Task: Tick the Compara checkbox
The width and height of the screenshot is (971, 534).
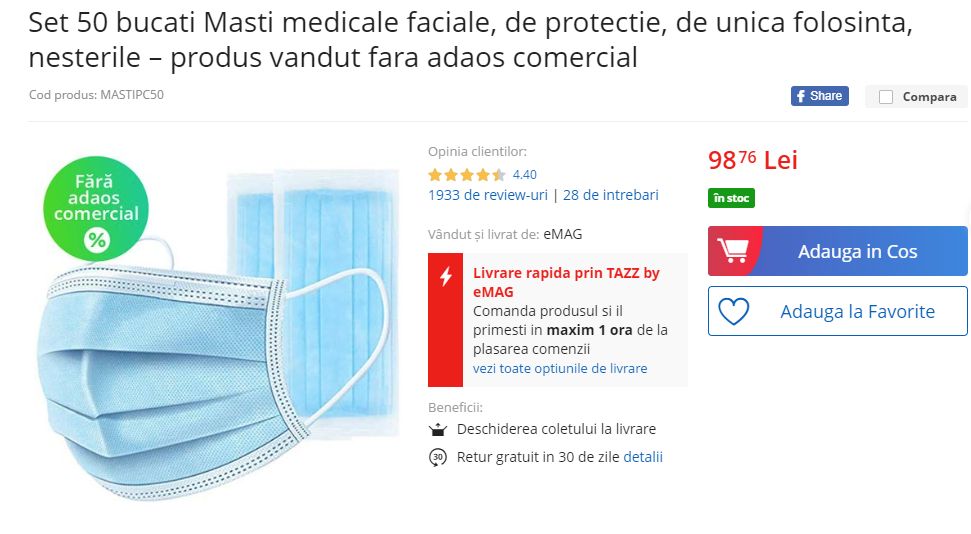Action: point(886,97)
